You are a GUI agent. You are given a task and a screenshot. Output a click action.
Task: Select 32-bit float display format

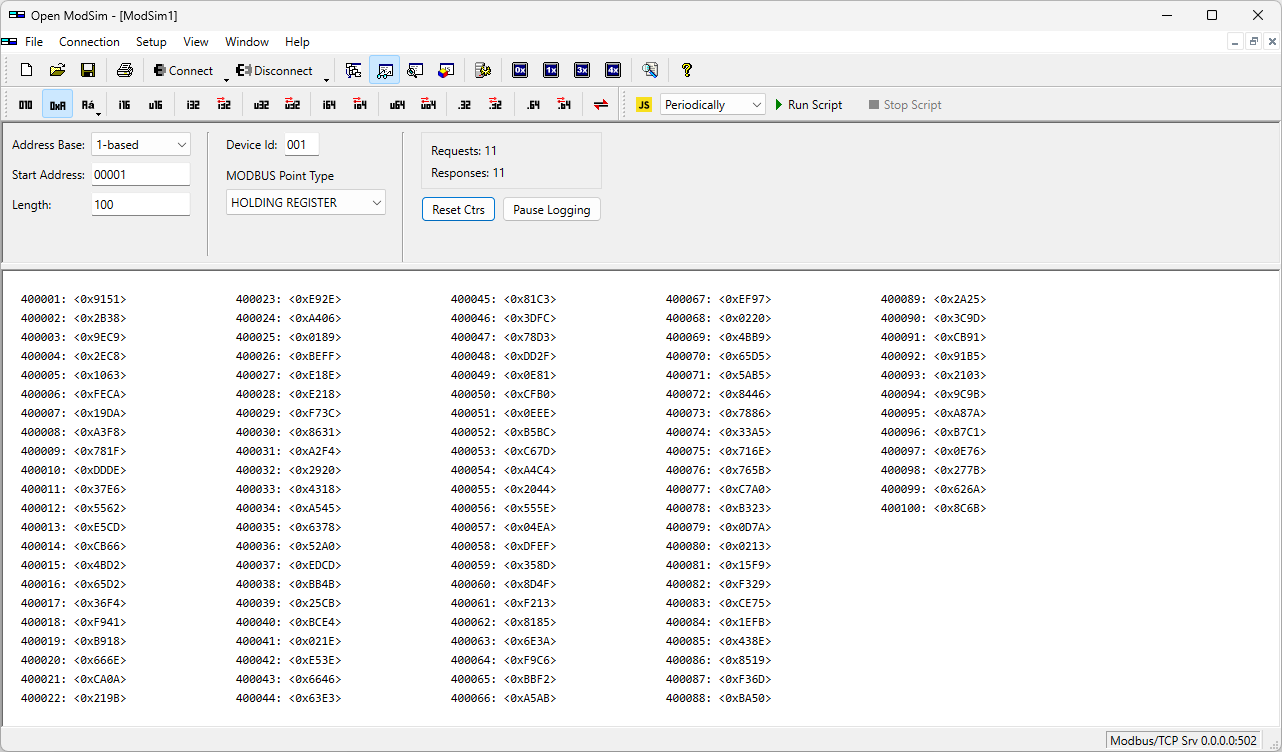[x=465, y=104]
